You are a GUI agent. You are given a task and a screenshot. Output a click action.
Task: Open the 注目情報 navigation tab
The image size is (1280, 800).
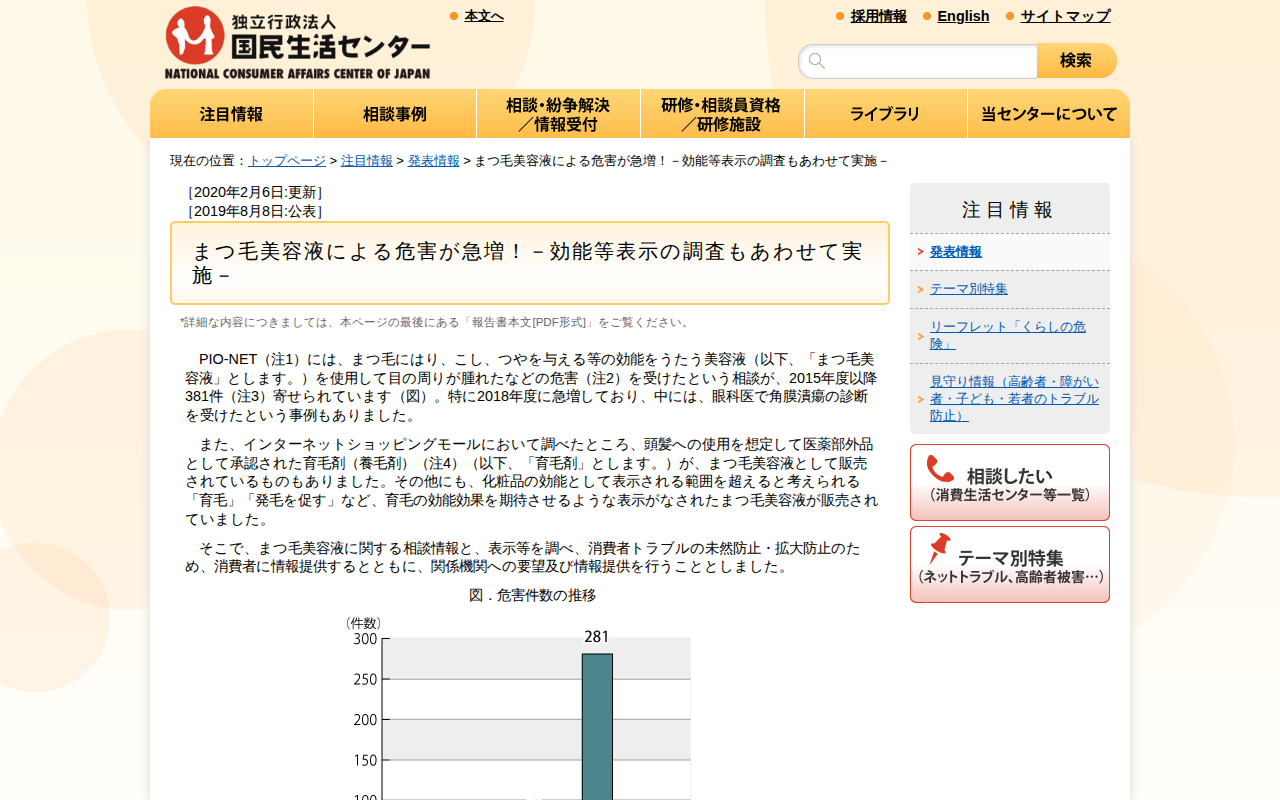pyautogui.click(x=231, y=113)
